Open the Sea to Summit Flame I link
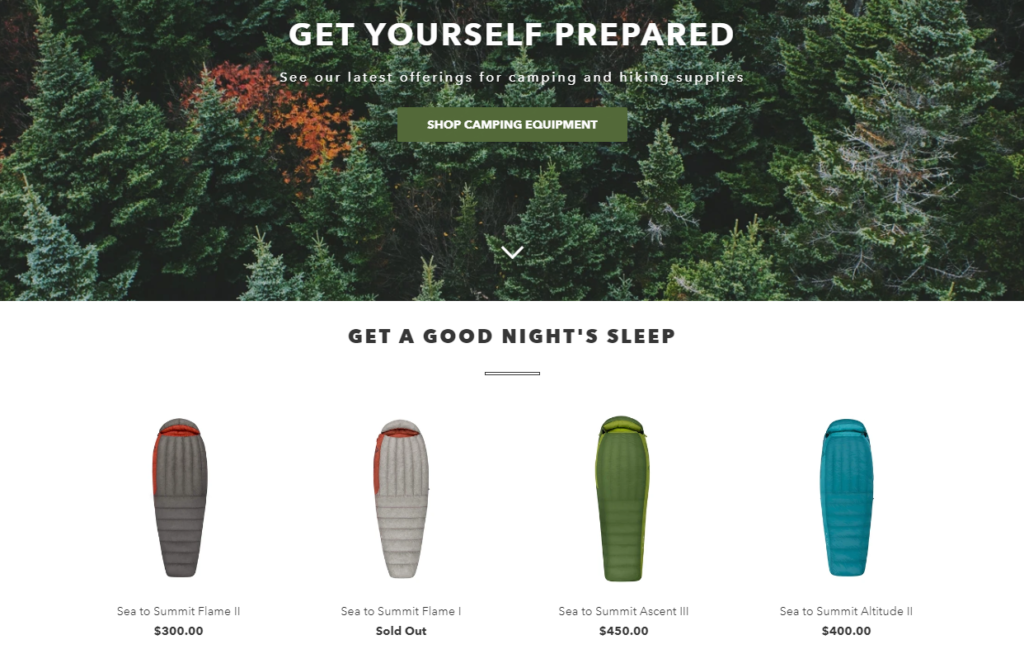Image resolution: width=1024 pixels, height=649 pixels. (400, 611)
